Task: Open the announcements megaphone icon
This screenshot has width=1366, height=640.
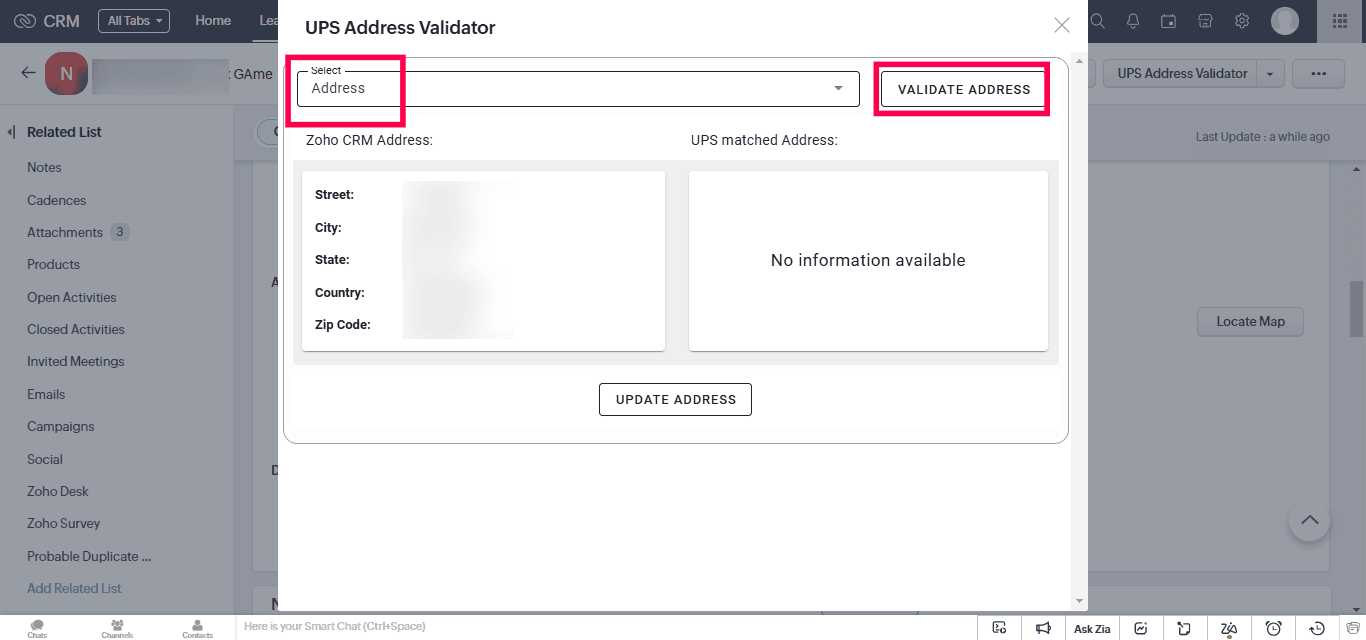Action: point(1043,628)
